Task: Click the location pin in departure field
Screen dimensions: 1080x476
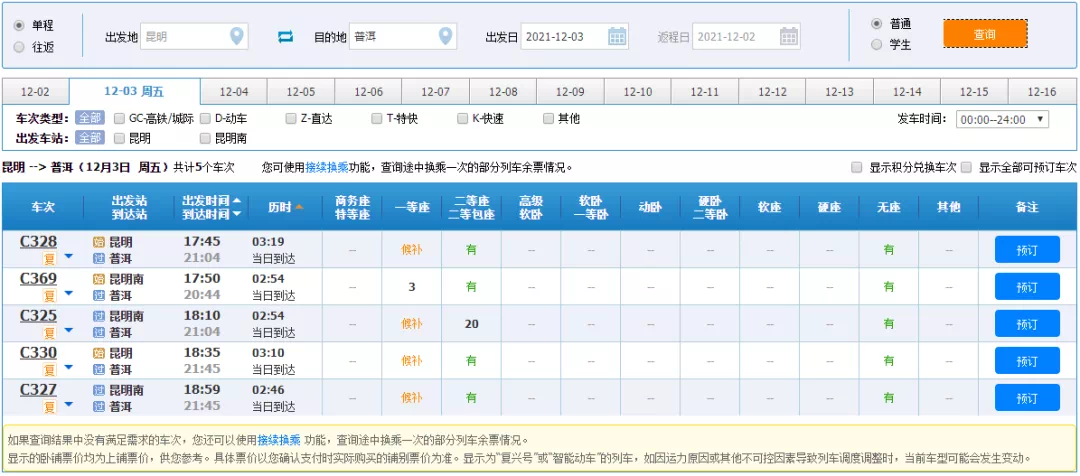Action: click(236, 37)
